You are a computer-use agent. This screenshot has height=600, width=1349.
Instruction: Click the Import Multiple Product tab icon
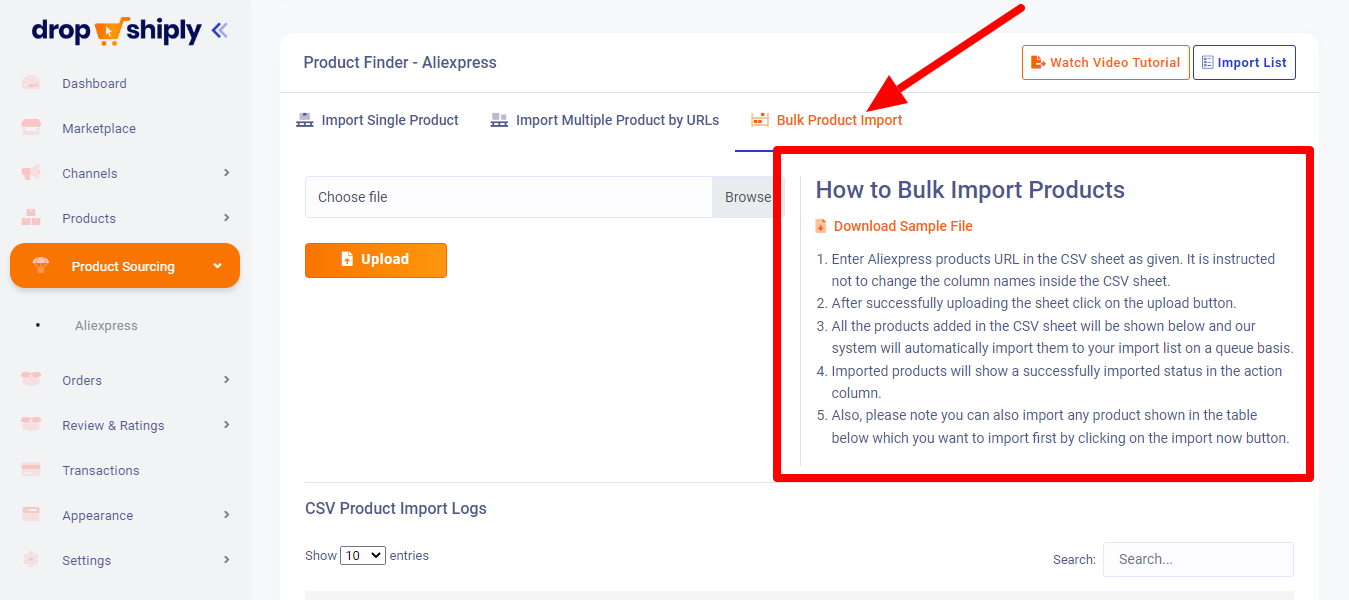click(499, 120)
